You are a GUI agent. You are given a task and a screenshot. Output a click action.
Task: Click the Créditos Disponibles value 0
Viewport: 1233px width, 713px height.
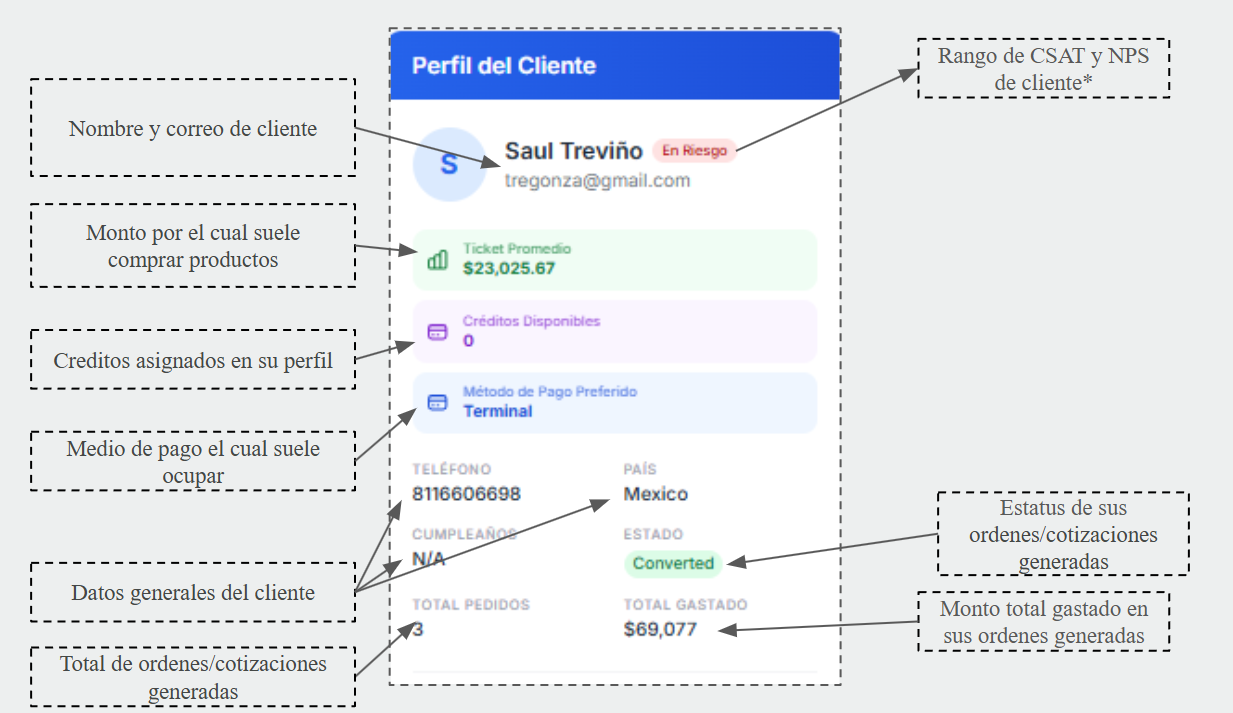pos(468,341)
